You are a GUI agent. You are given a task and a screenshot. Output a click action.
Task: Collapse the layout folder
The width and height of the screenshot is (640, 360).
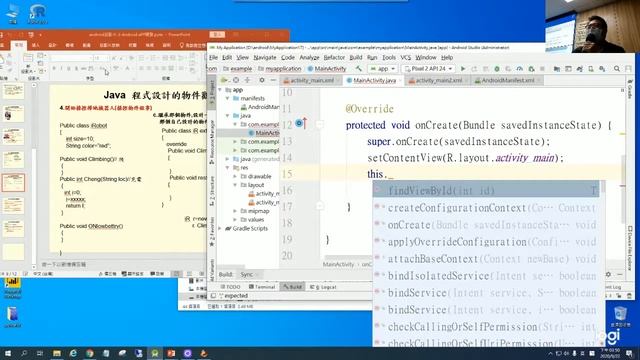point(235,185)
